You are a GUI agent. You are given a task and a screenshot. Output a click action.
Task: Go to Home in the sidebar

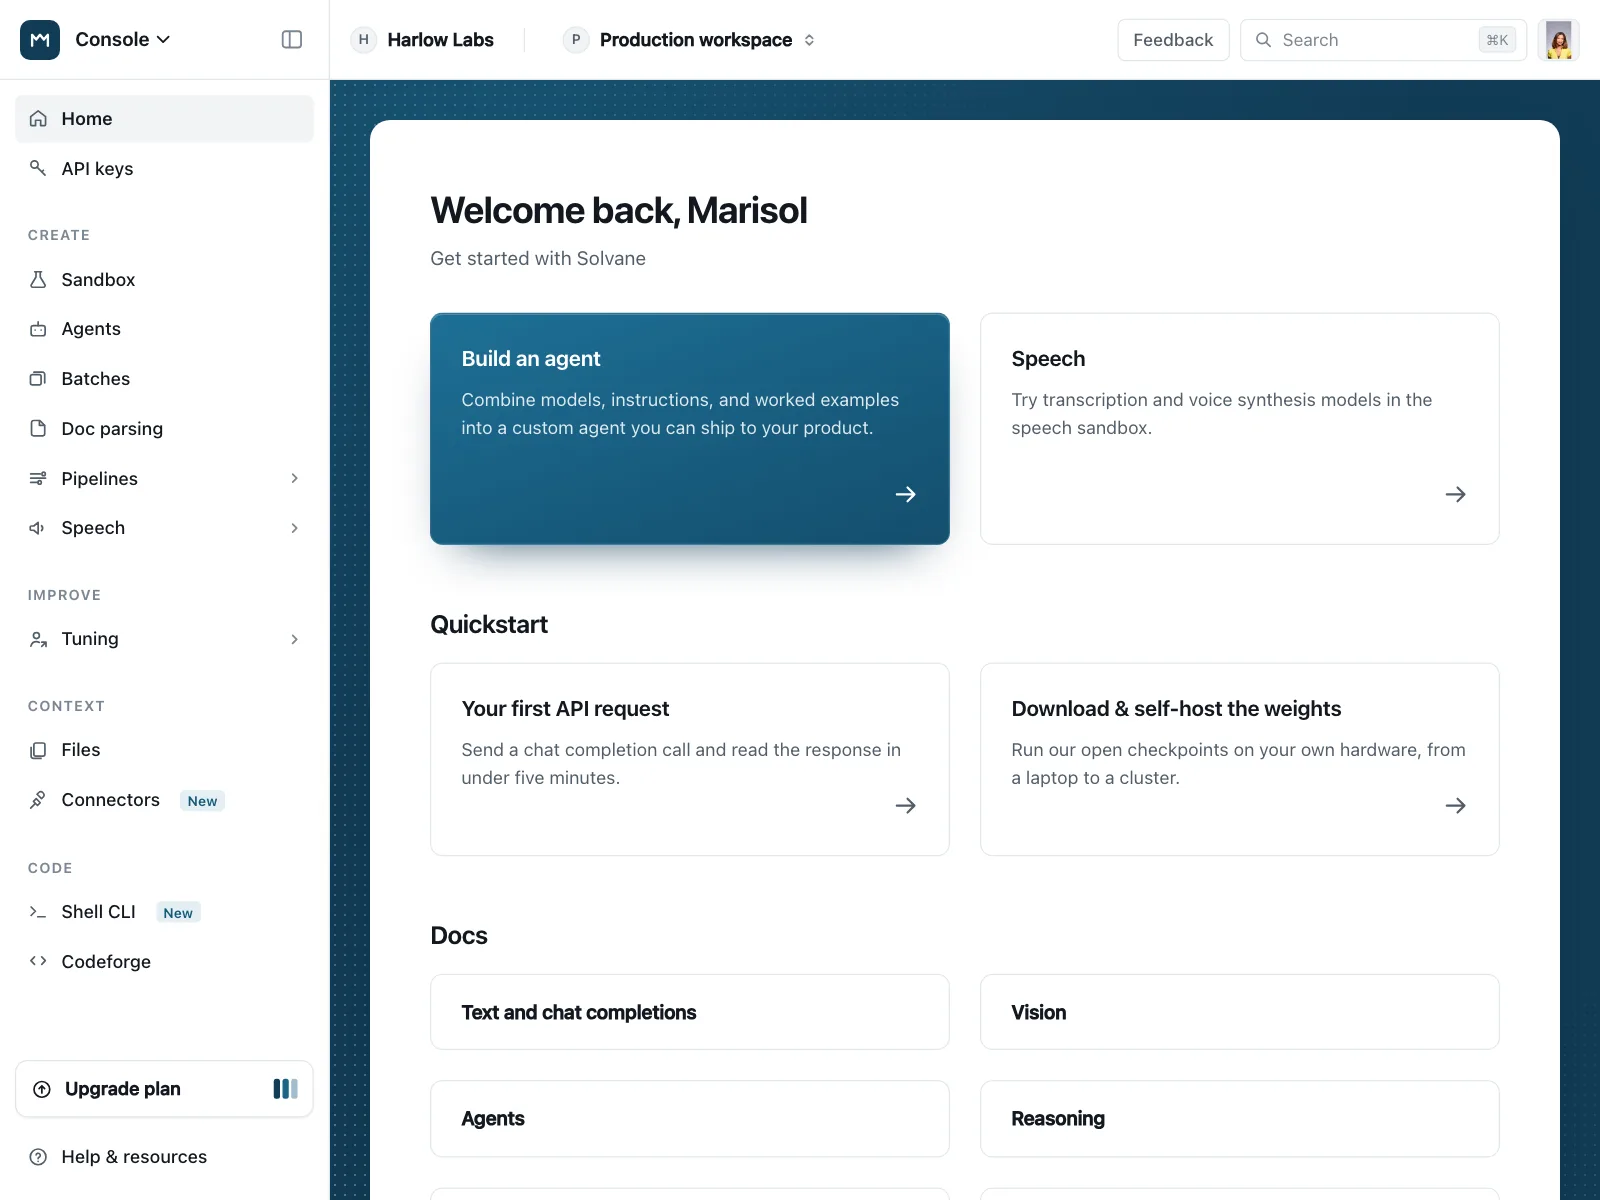pyautogui.click(x=164, y=119)
